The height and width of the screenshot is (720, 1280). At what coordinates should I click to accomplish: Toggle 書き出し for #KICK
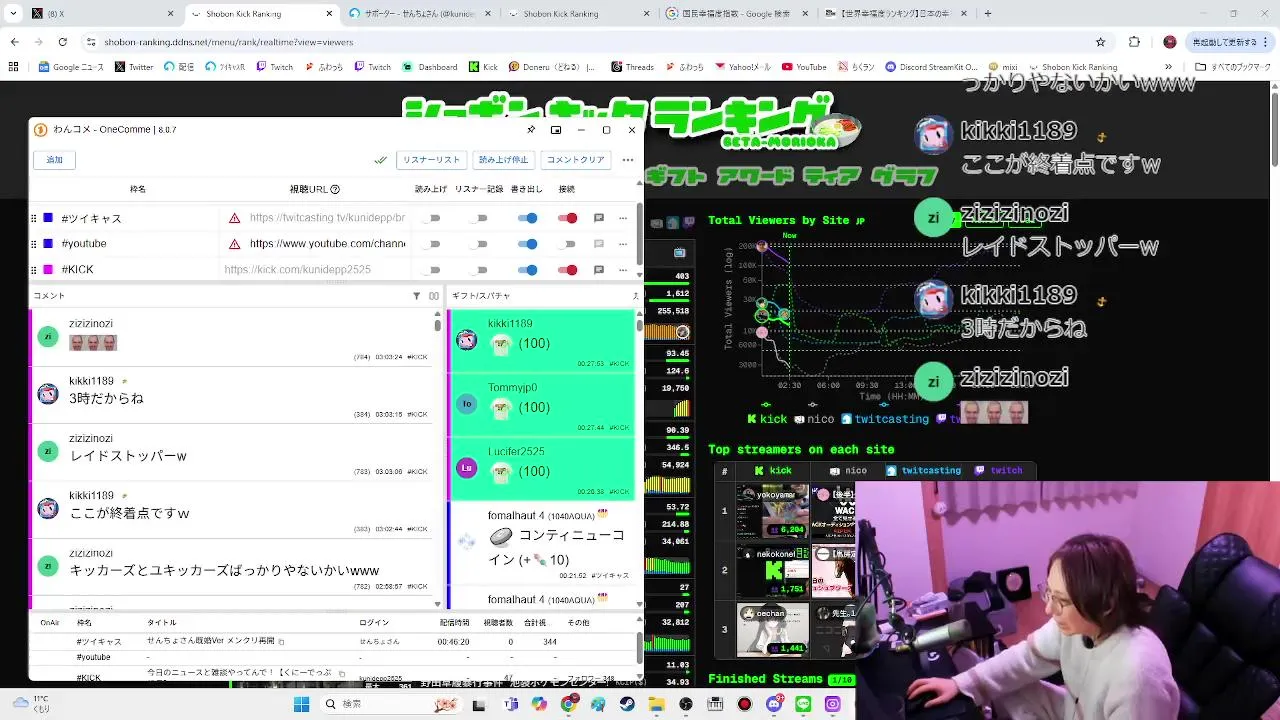[x=527, y=270]
